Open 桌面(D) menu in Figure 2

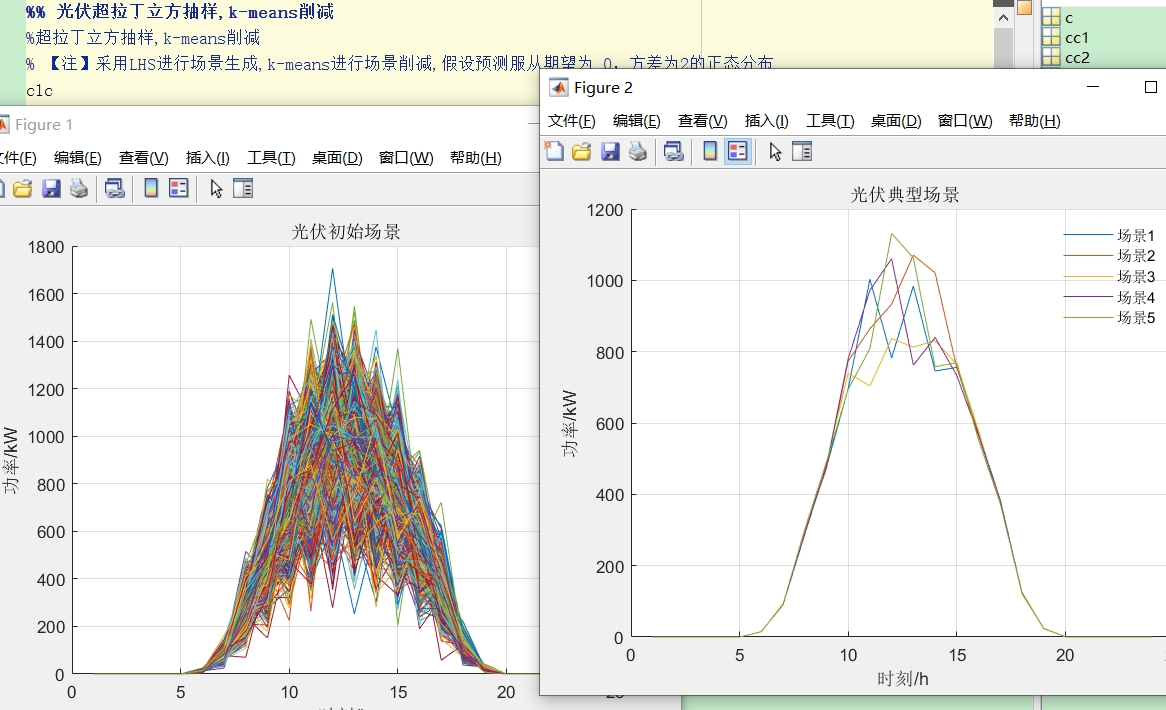click(896, 120)
